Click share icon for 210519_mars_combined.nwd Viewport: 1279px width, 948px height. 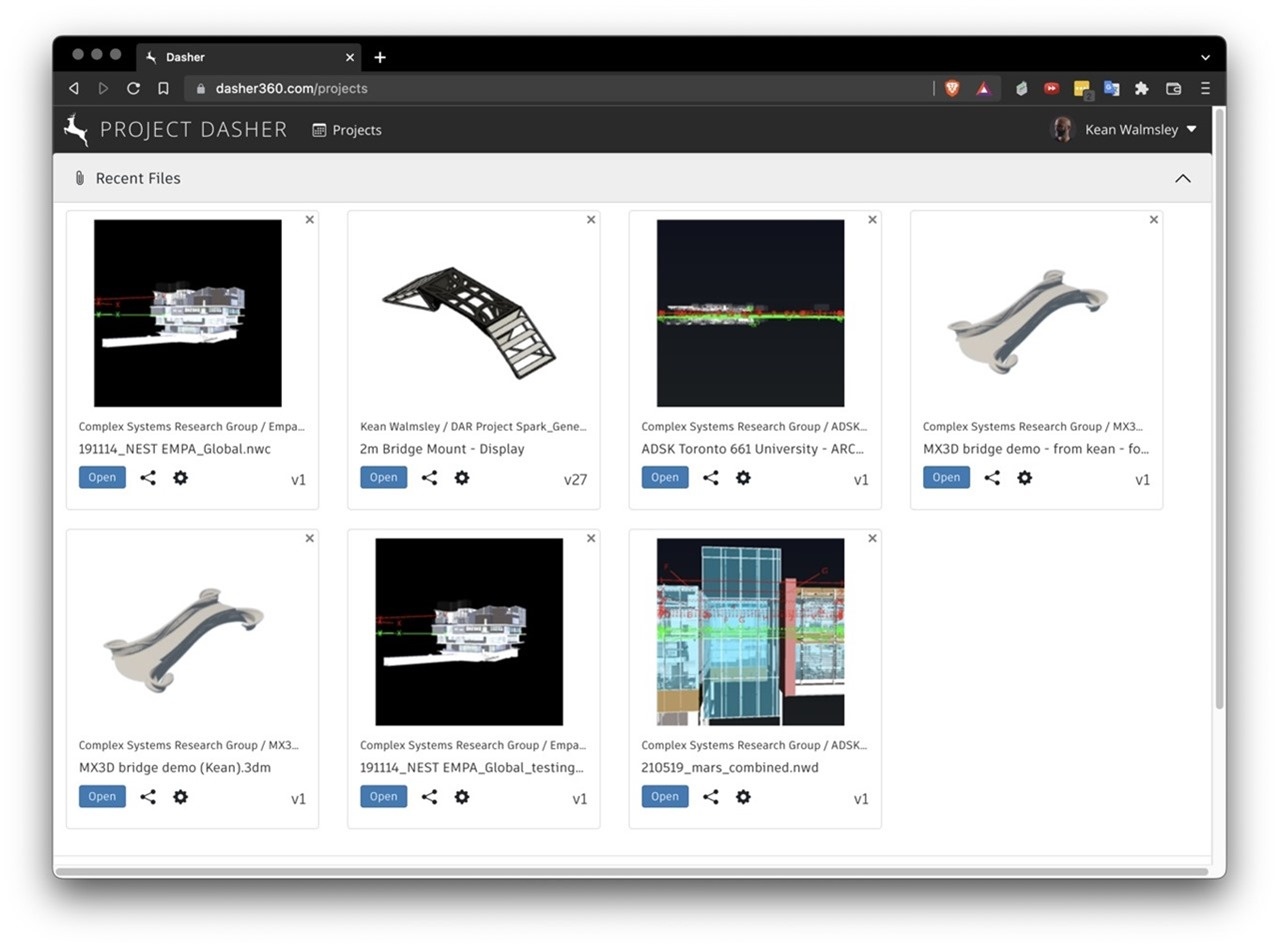711,797
